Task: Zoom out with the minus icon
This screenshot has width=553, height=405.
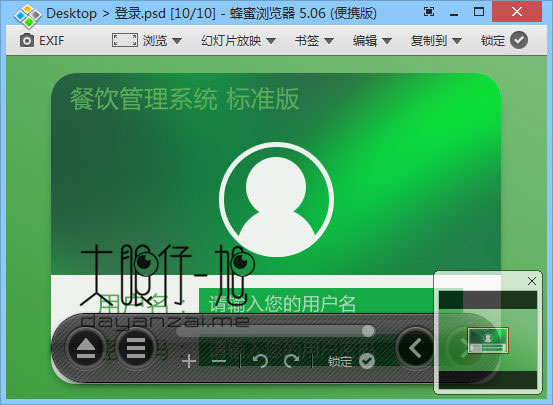Action: click(x=219, y=361)
